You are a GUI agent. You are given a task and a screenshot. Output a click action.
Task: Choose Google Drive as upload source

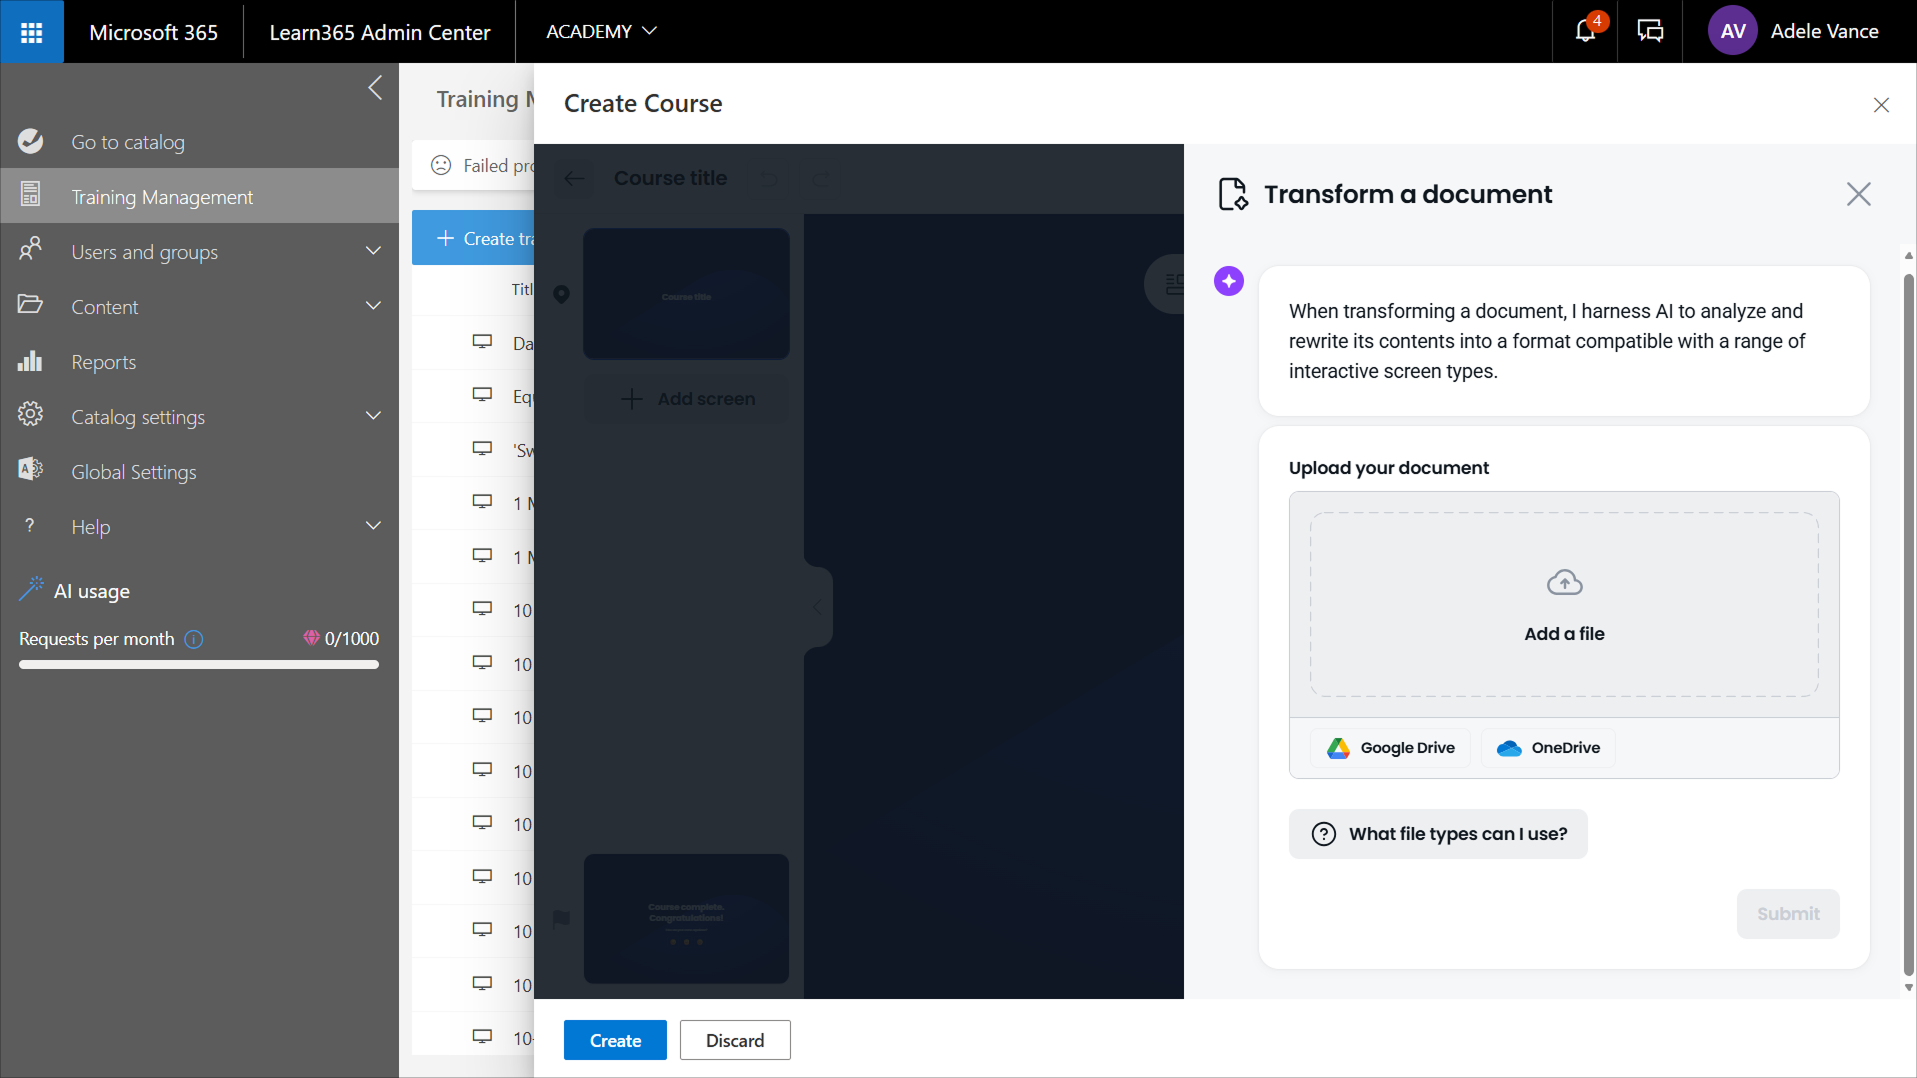1390,748
